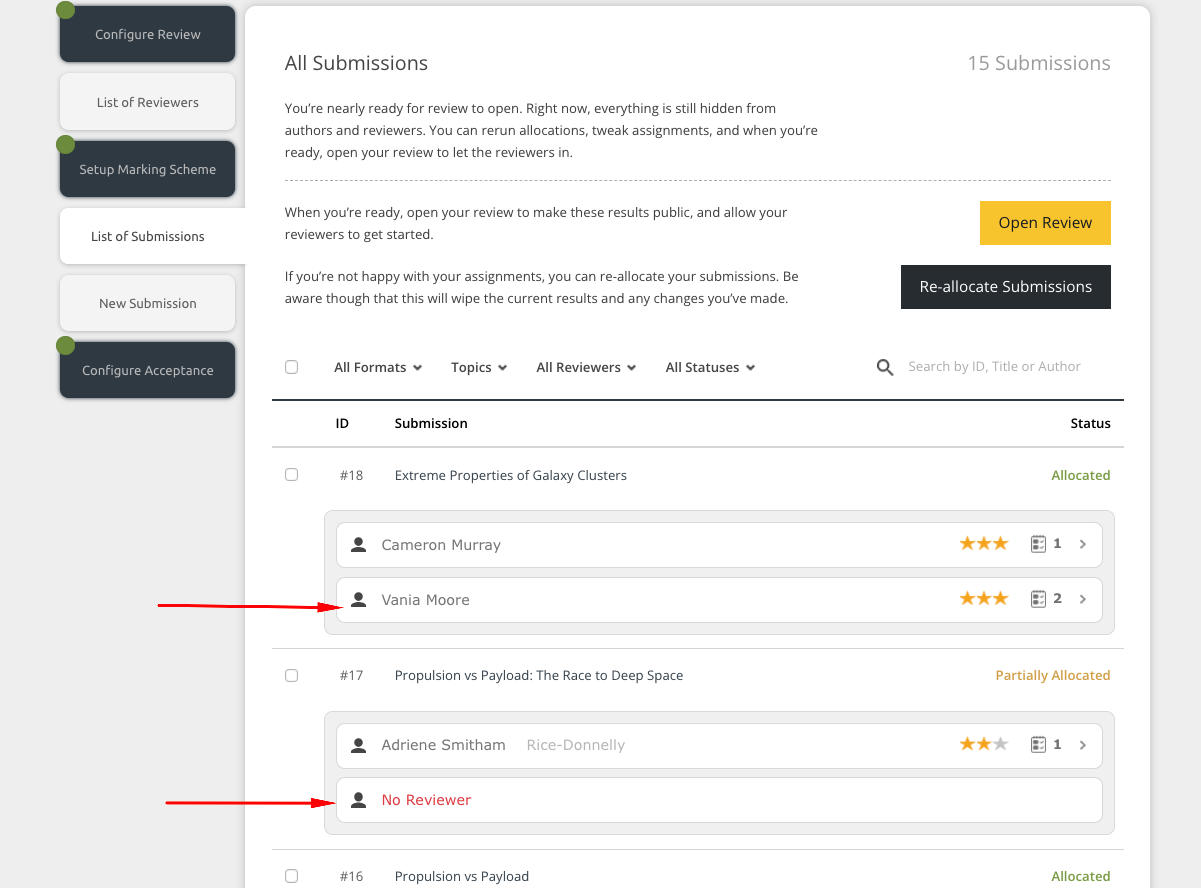Click person icon in No Reviewer row
The width and height of the screenshot is (1201, 888).
pyautogui.click(x=358, y=800)
